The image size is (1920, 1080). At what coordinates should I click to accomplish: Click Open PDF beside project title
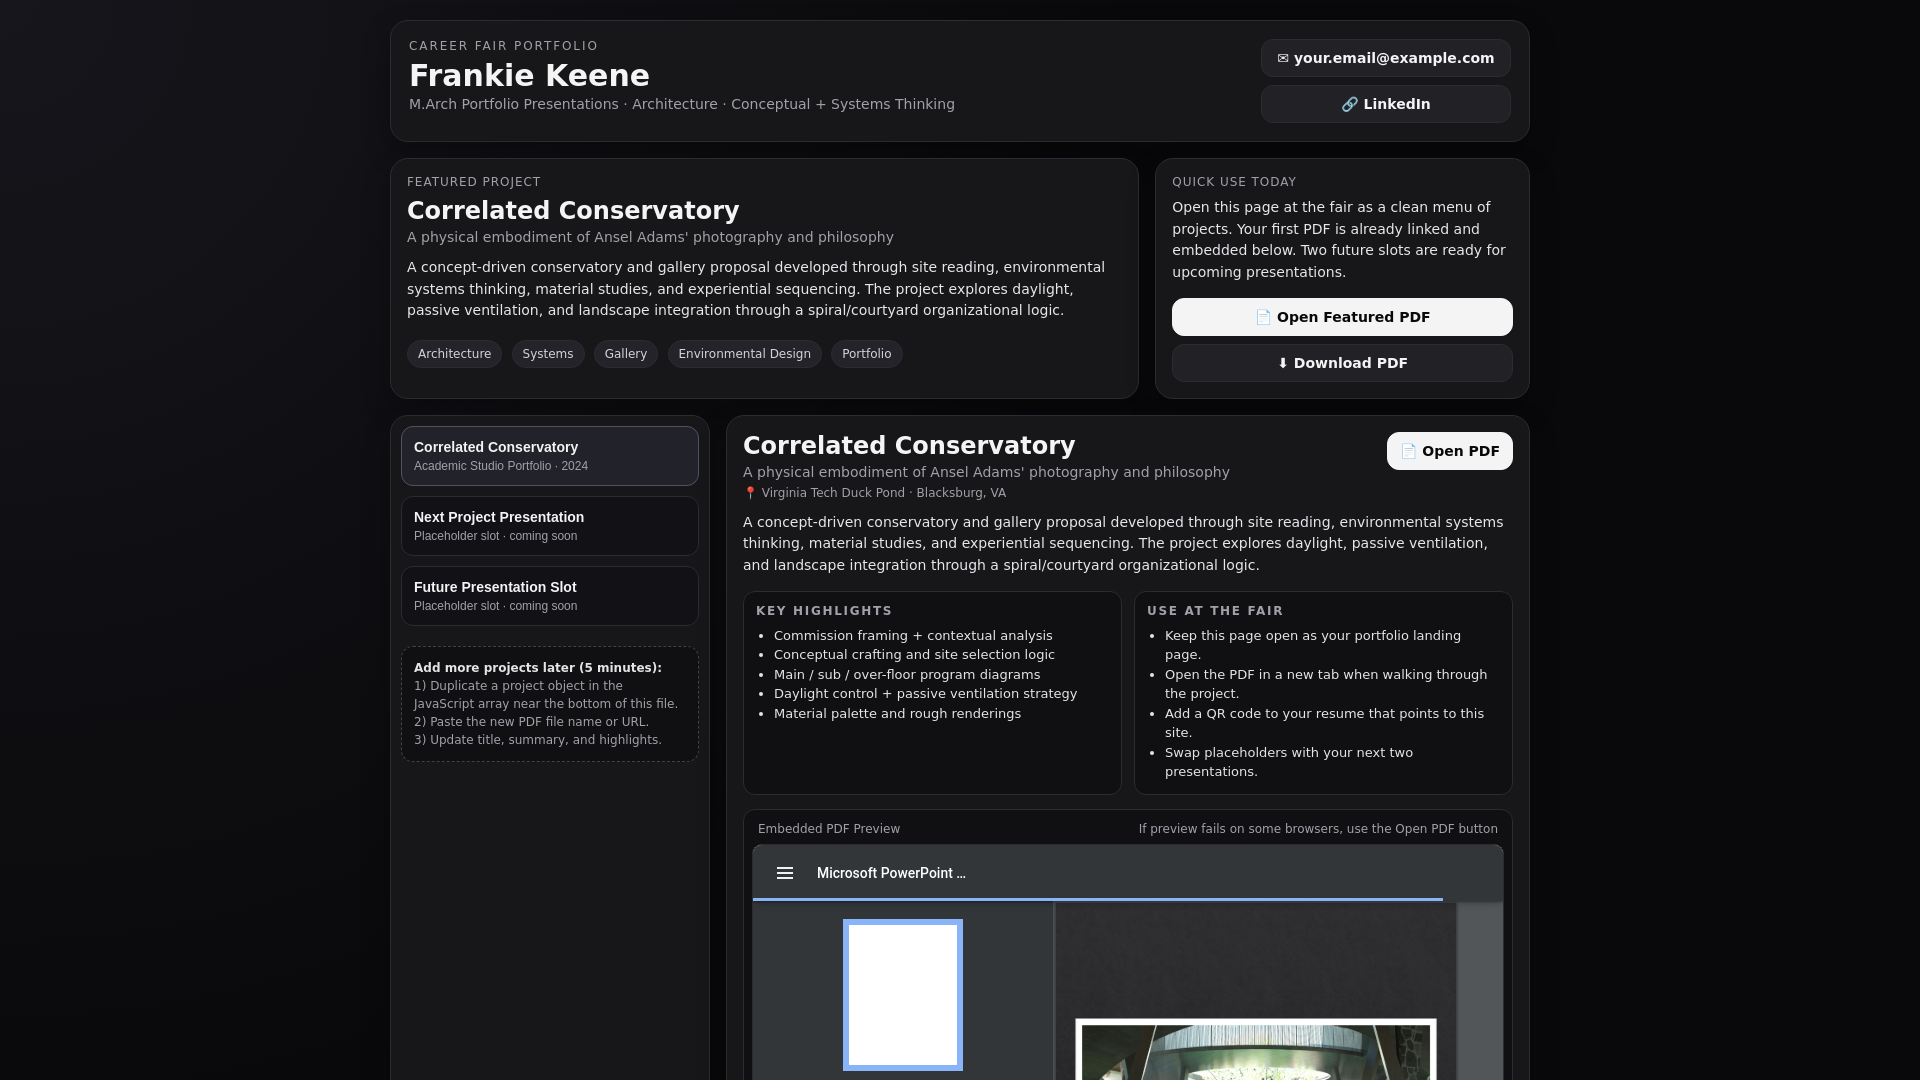pos(1449,451)
